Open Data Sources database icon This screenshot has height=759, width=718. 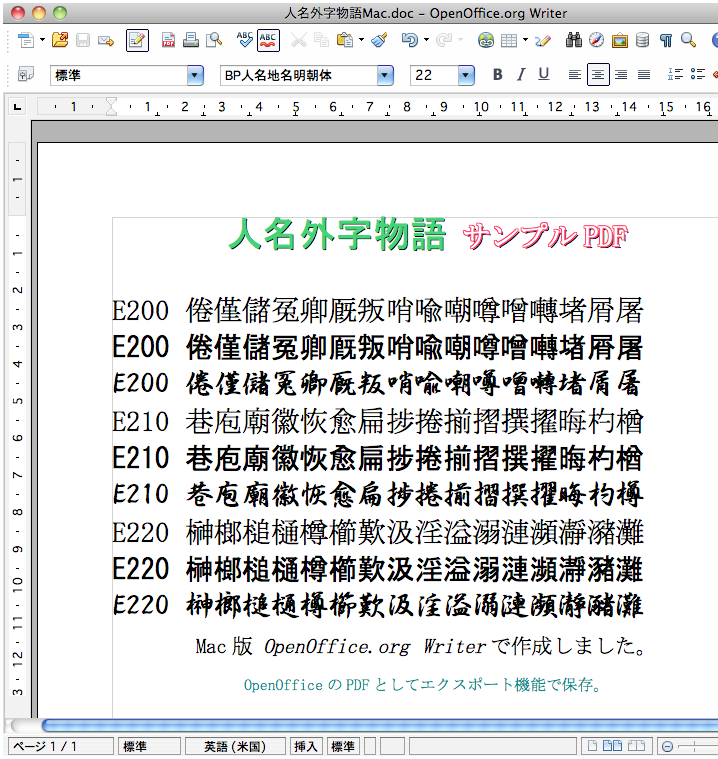pyautogui.click(x=642, y=40)
